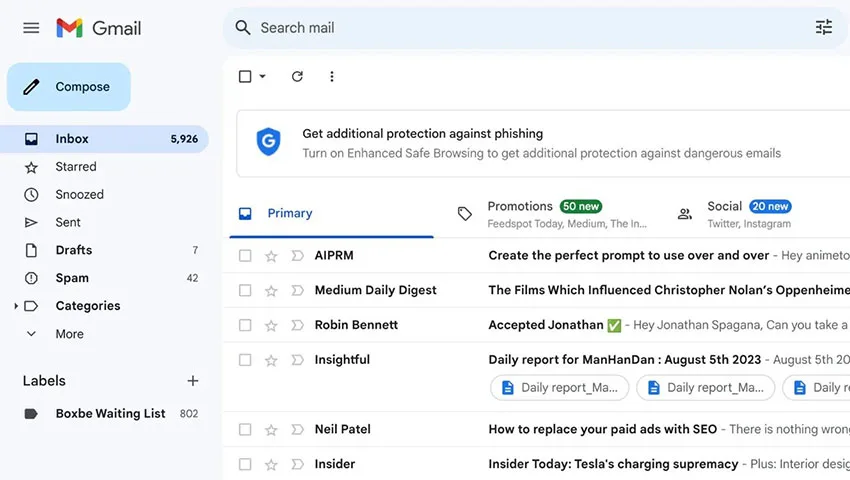Click the search magnifier icon
The height and width of the screenshot is (480, 850).
pyautogui.click(x=242, y=28)
